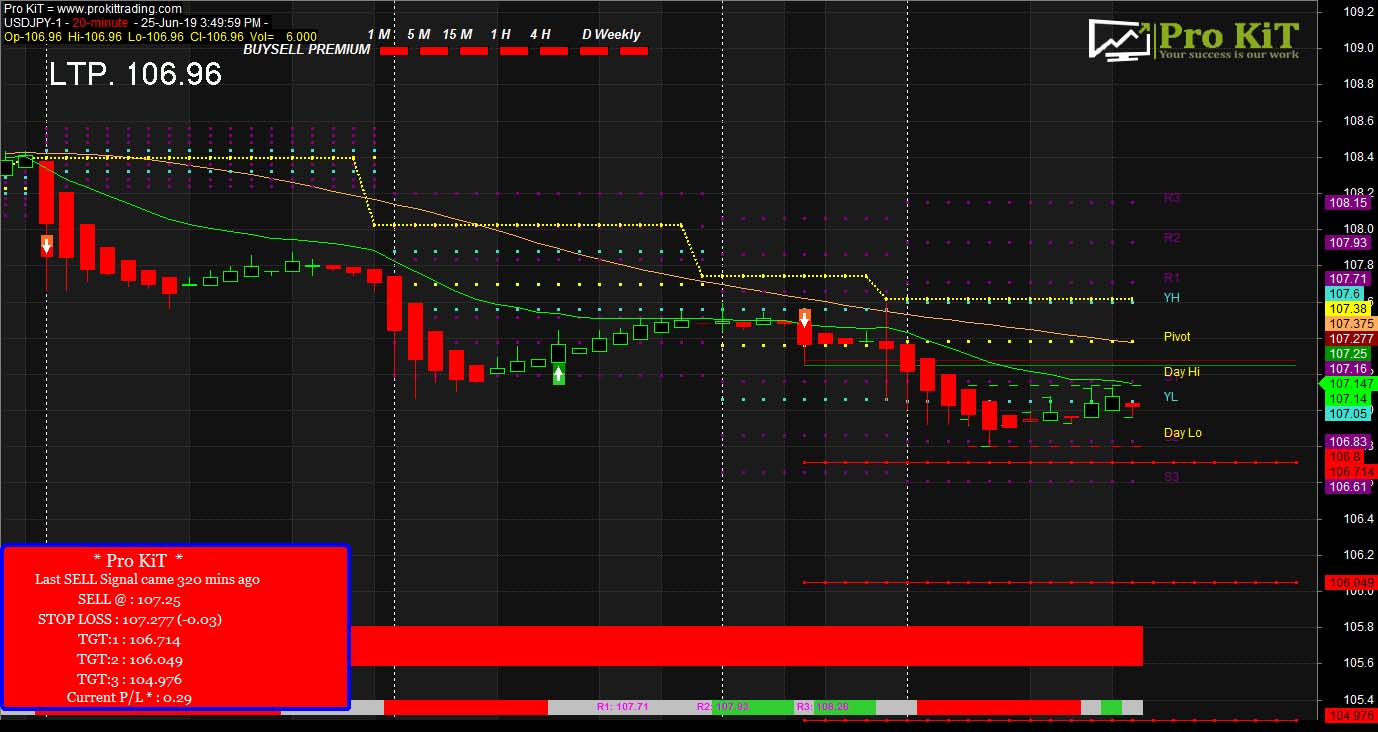The image size is (1378, 732).
Task: Open the D daily timeframe chart
Action: tap(587, 34)
